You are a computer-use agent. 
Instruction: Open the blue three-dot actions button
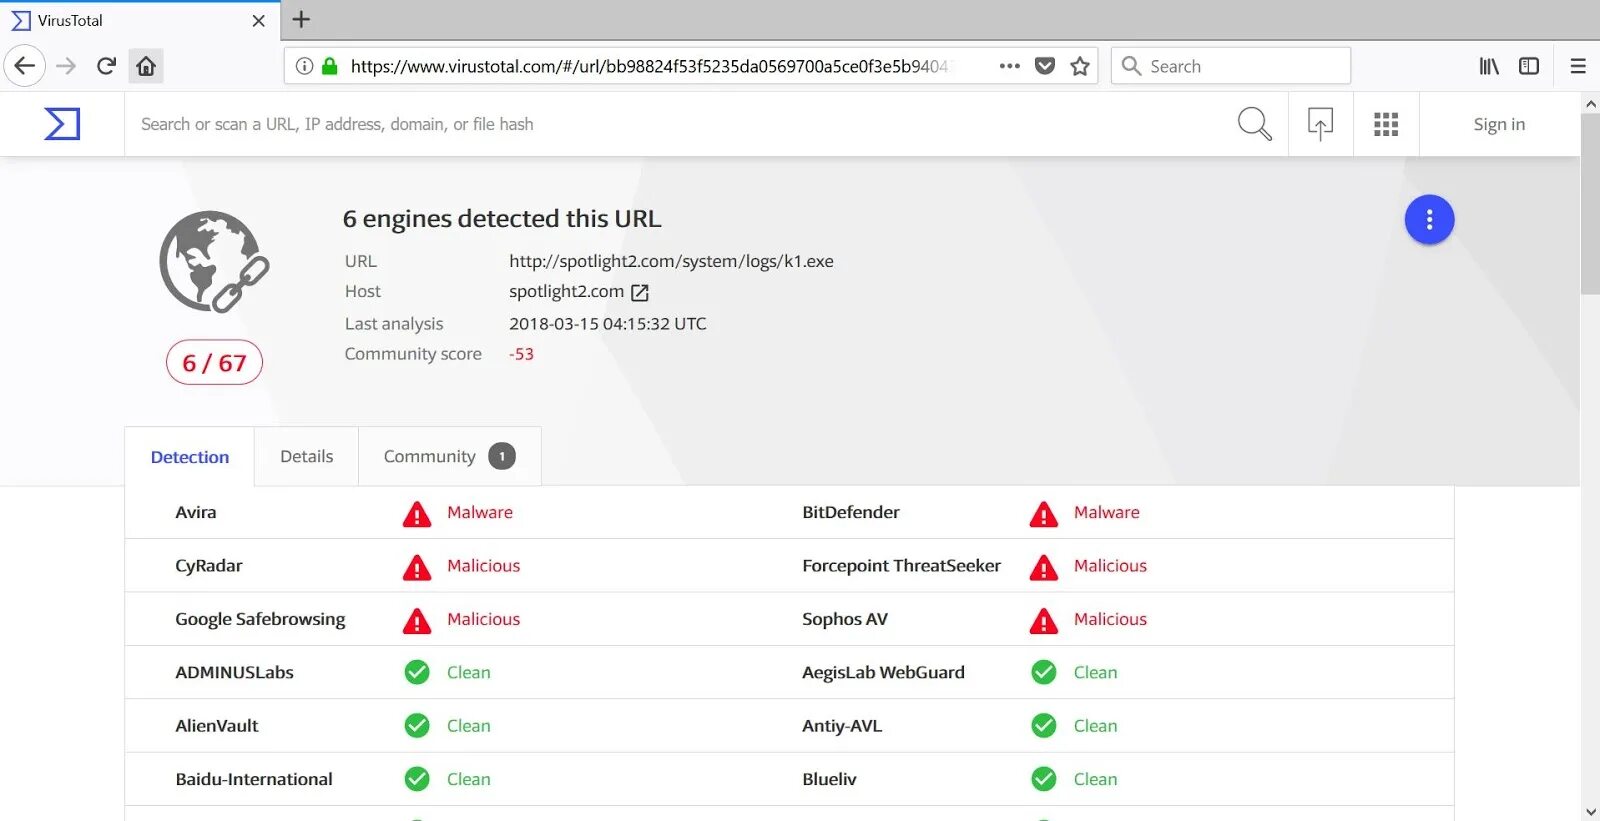point(1429,220)
